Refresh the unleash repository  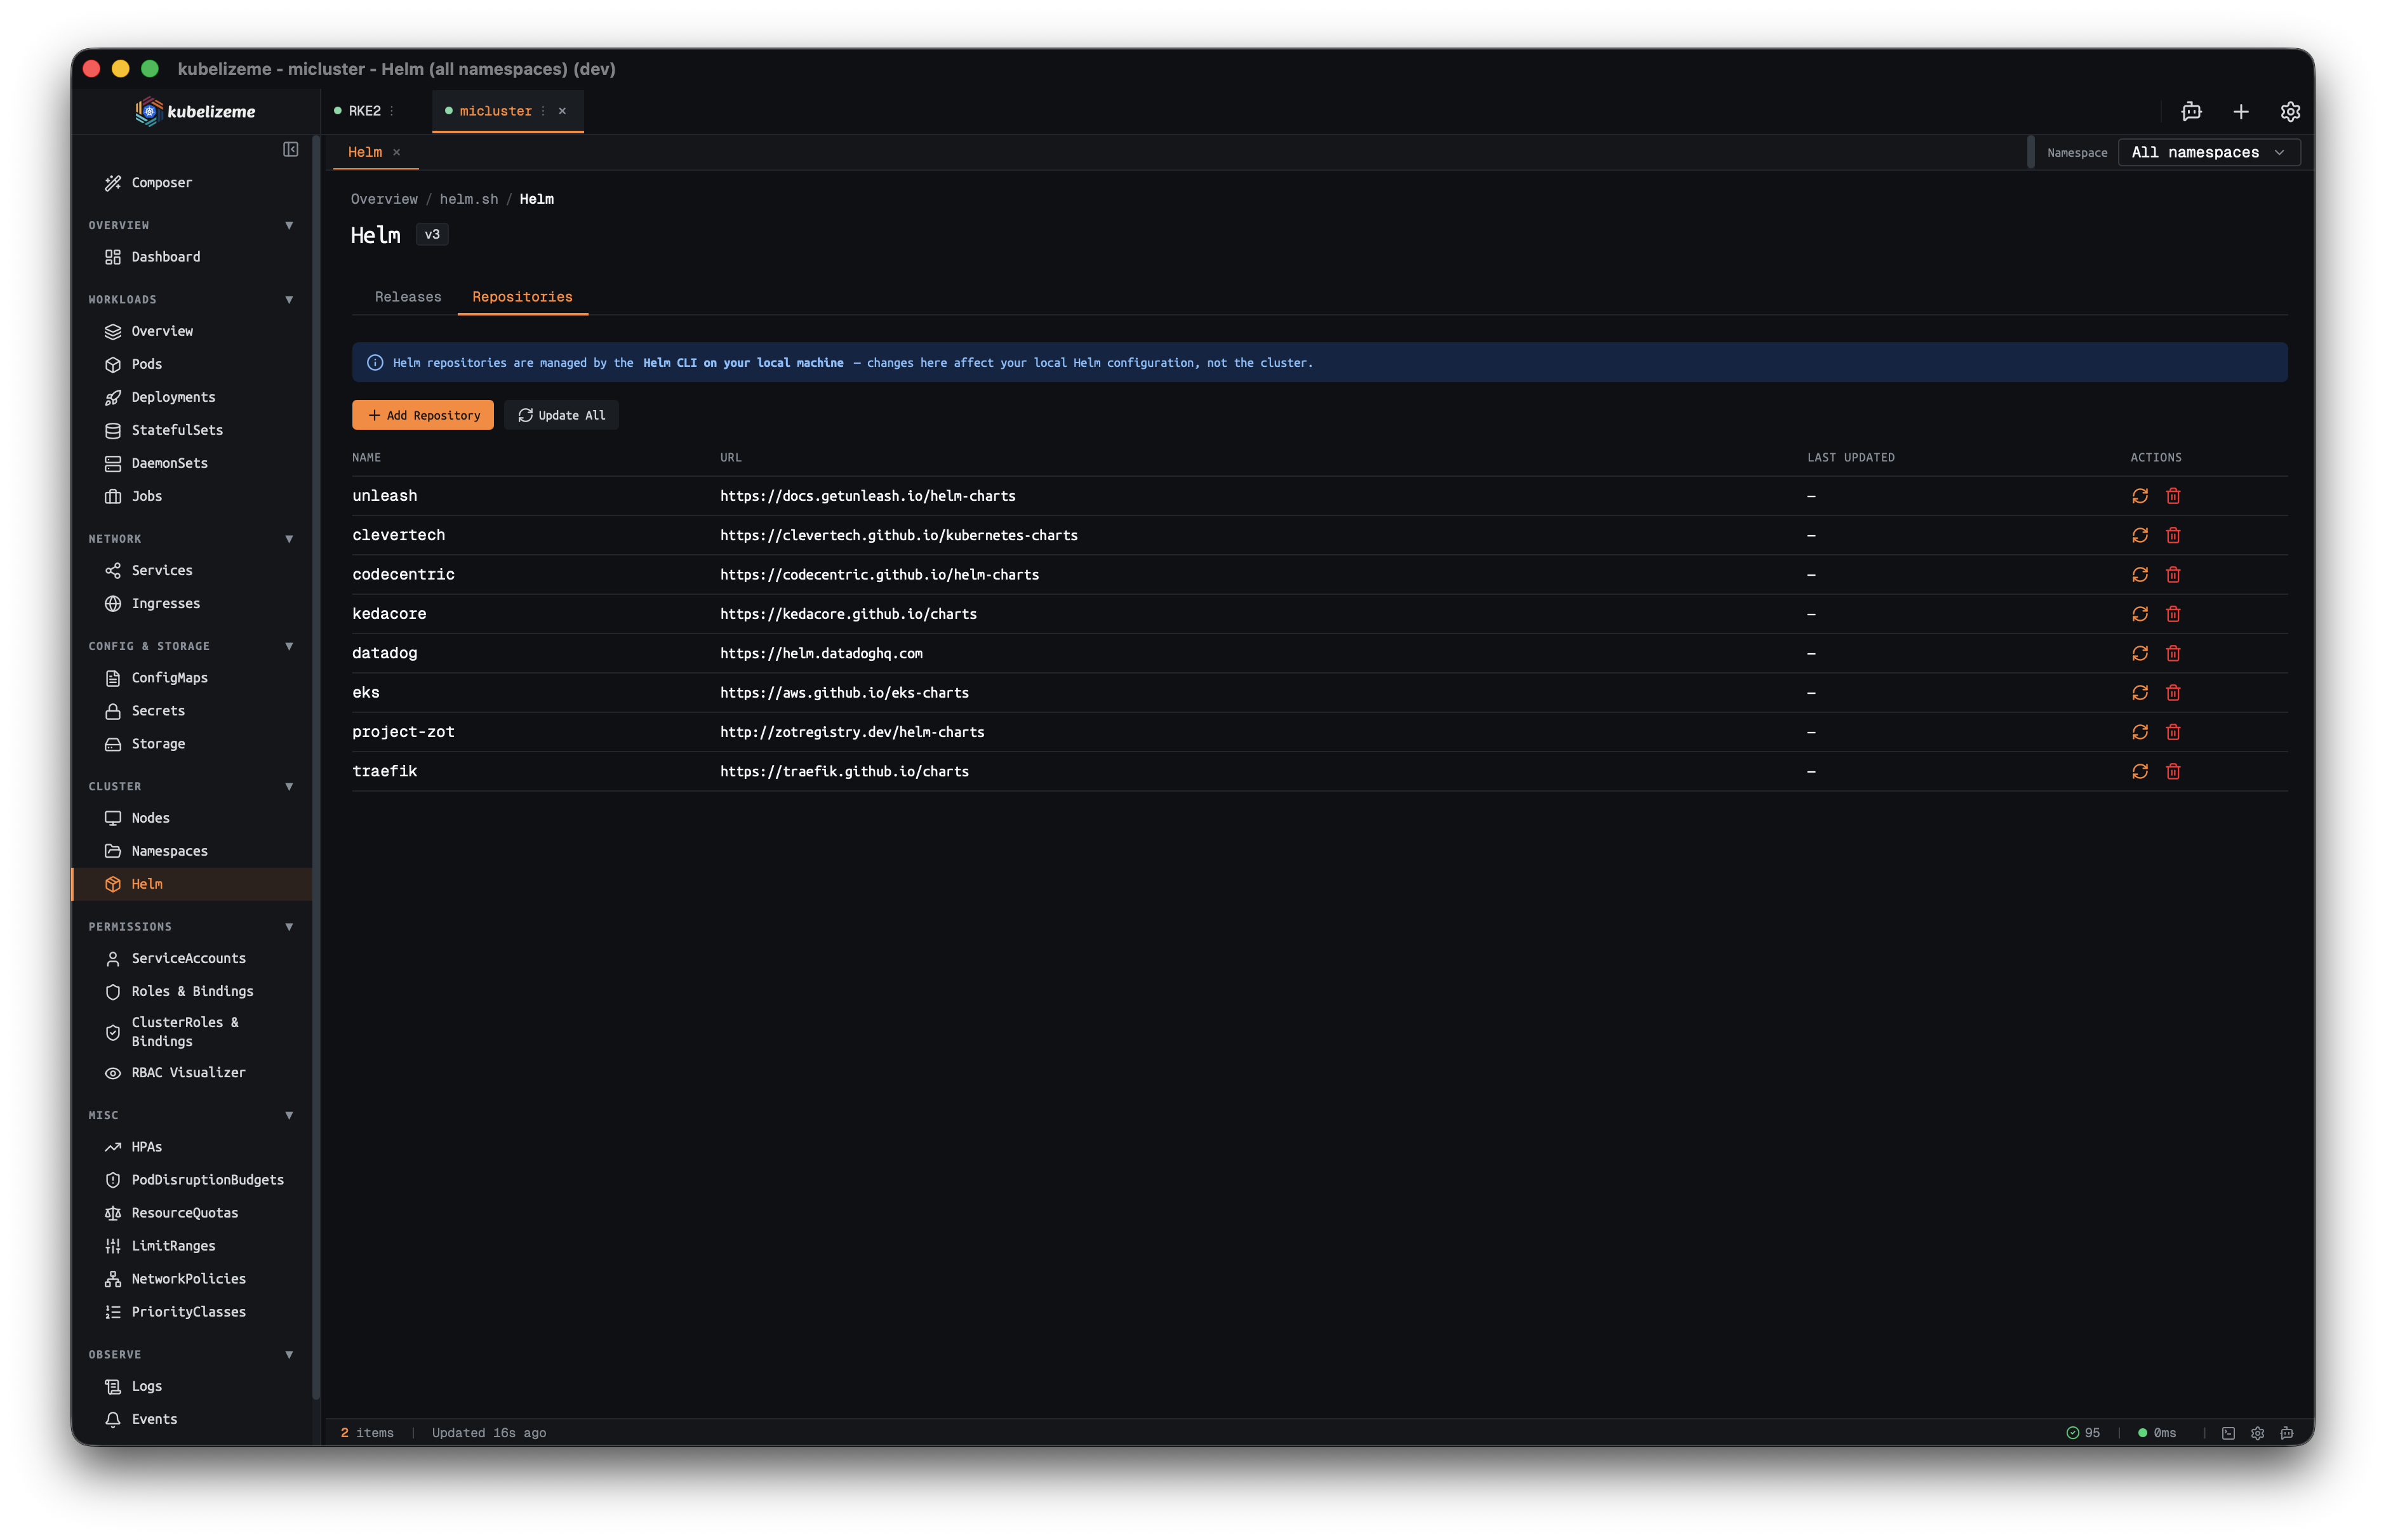pyautogui.click(x=2139, y=496)
